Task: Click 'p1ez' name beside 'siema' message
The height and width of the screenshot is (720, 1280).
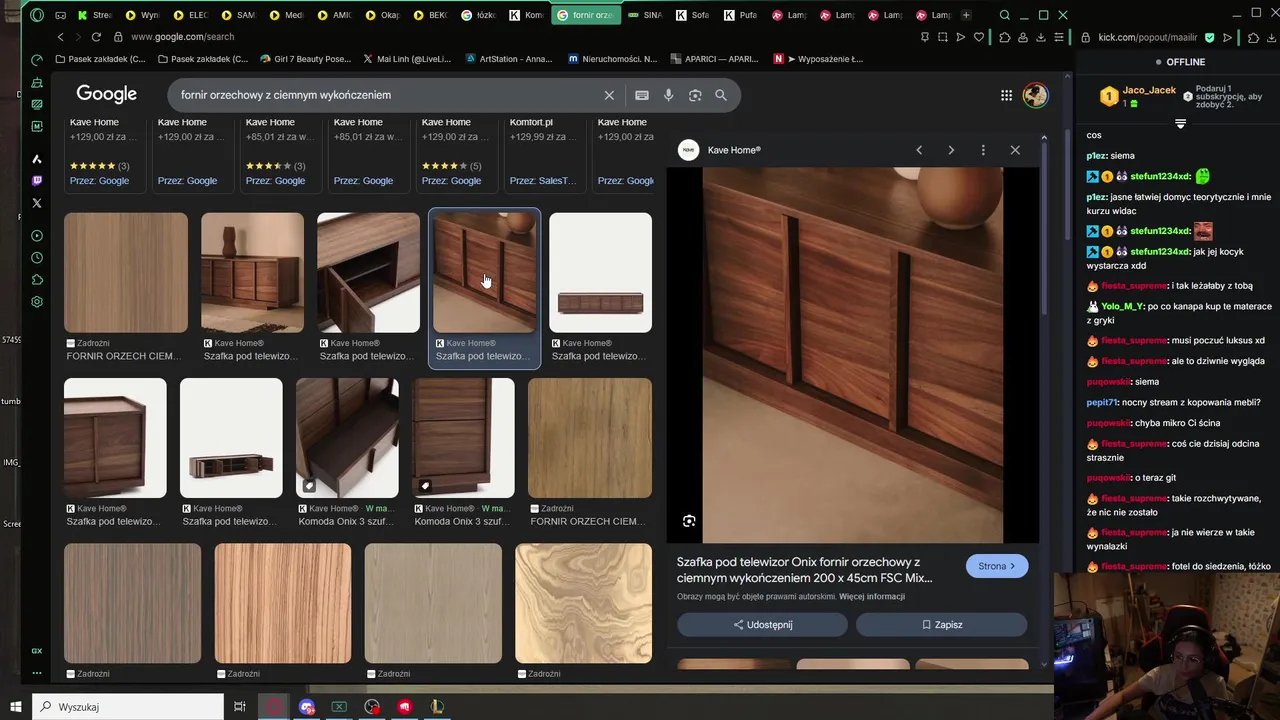Action: point(1096,156)
